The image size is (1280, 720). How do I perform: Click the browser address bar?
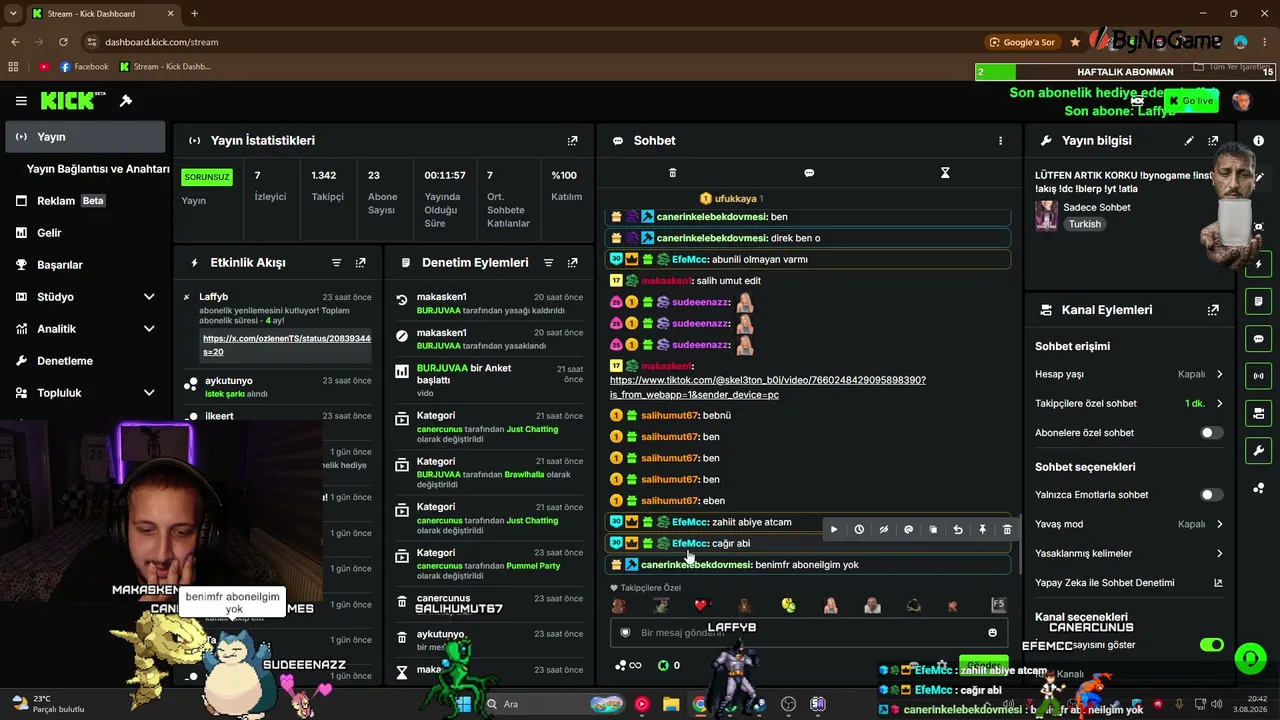[x=530, y=42]
